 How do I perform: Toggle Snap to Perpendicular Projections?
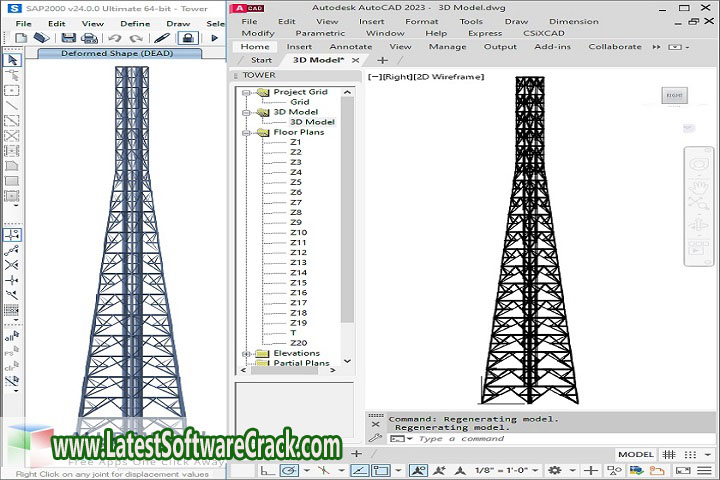click(12, 280)
